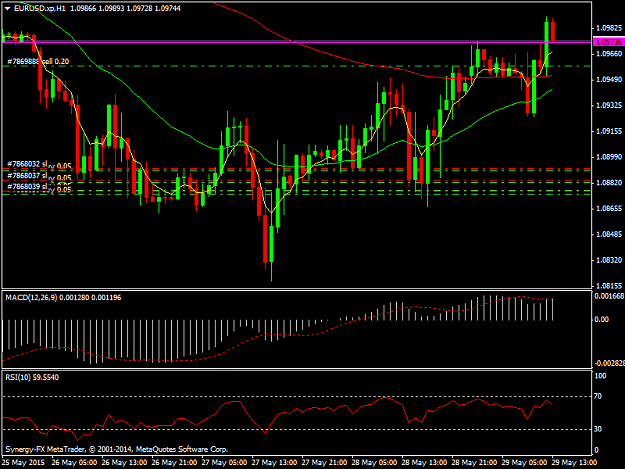This screenshot has height=469, width=625.
Task: Click the 1.08155 price axis label
Action: [x=609, y=286]
